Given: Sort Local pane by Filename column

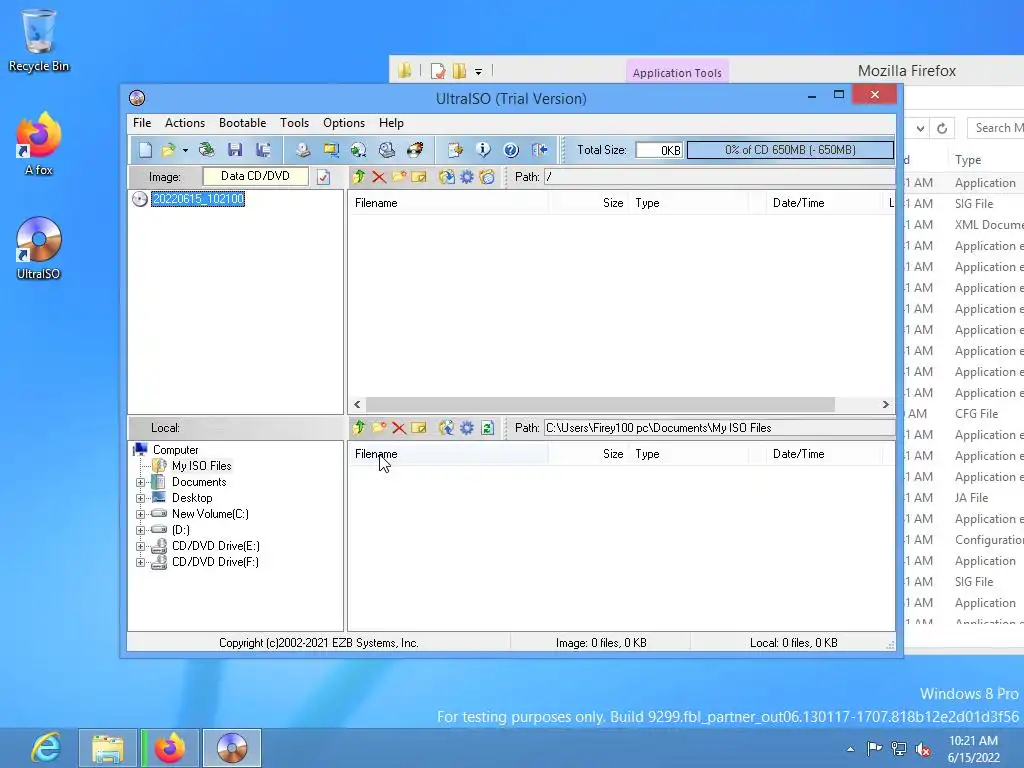Looking at the screenshot, I should pyautogui.click(x=448, y=454).
